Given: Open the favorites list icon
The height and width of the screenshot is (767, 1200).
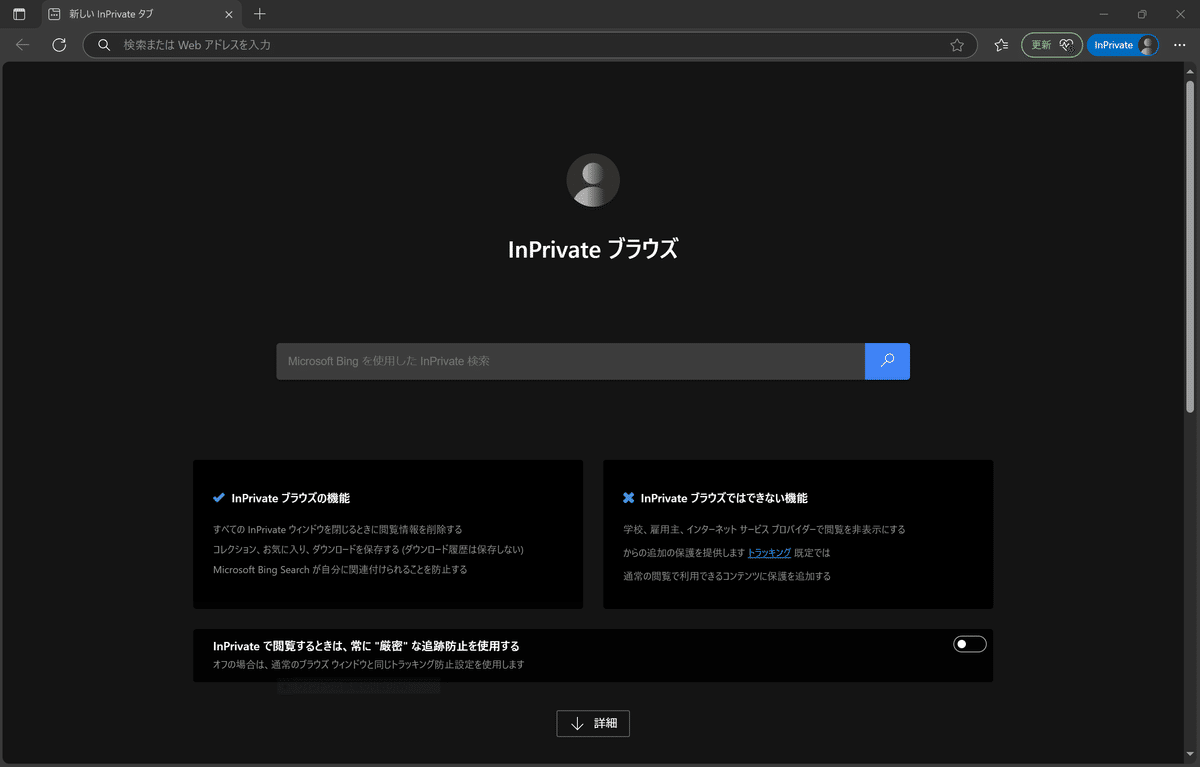Looking at the screenshot, I should click(1000, 44).
